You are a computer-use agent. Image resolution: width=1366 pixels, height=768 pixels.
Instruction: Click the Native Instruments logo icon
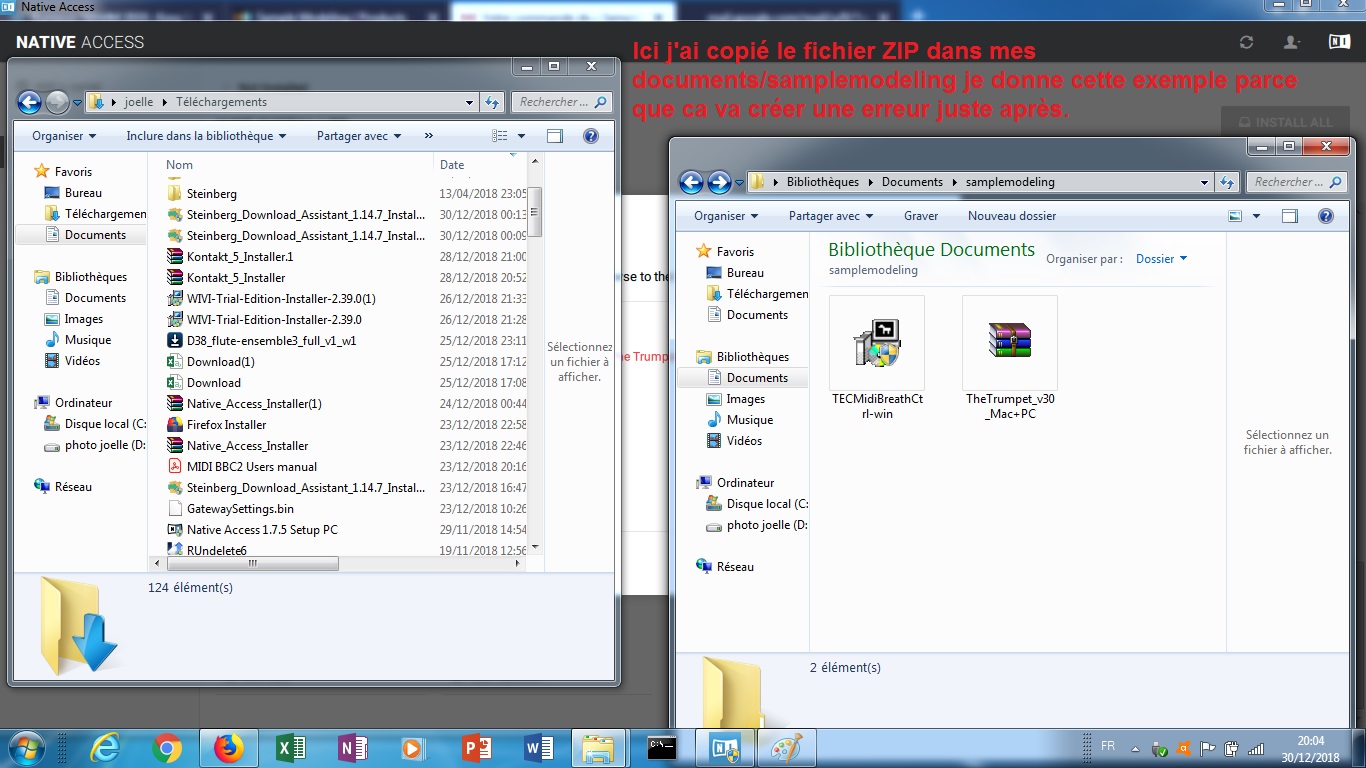pyautogui.click(x=1339, y=42)
